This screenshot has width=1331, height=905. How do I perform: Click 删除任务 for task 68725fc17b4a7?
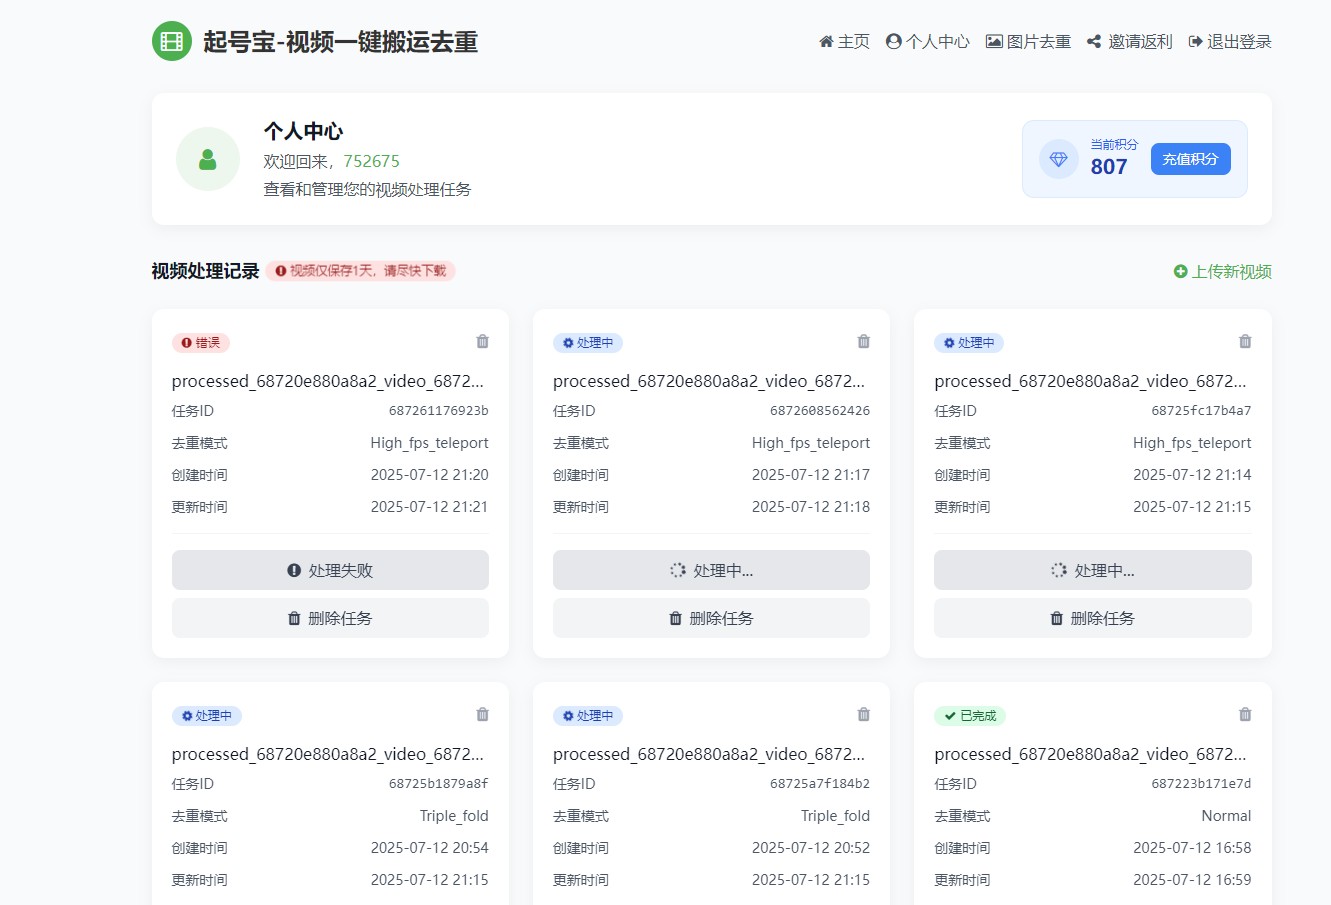[1092, 618]
